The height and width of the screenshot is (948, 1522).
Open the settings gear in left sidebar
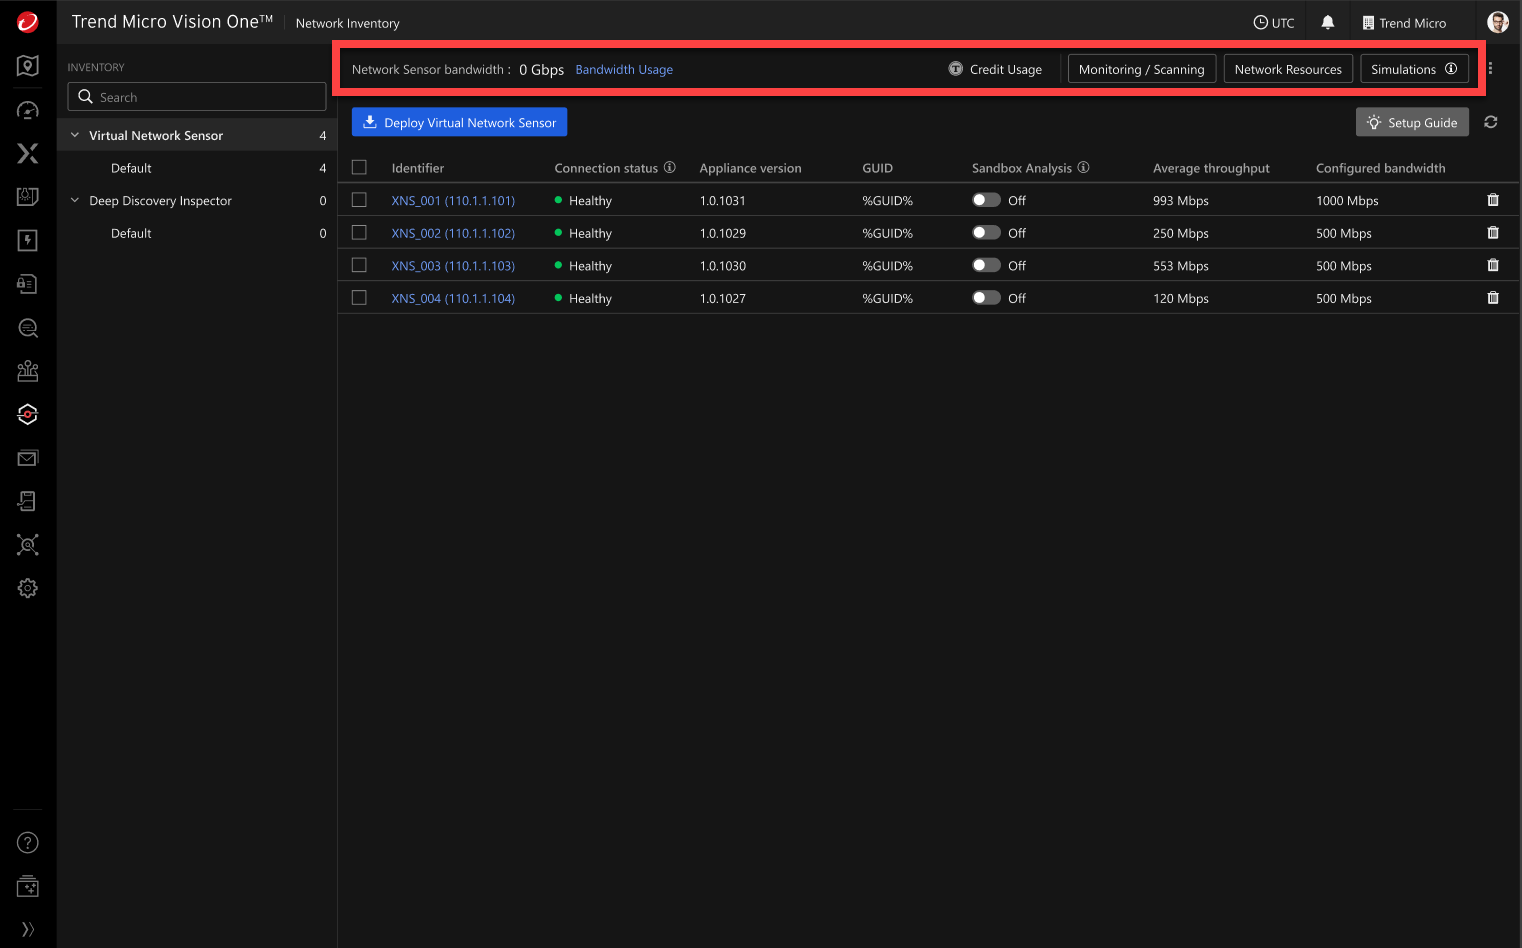tap(28, 588)
